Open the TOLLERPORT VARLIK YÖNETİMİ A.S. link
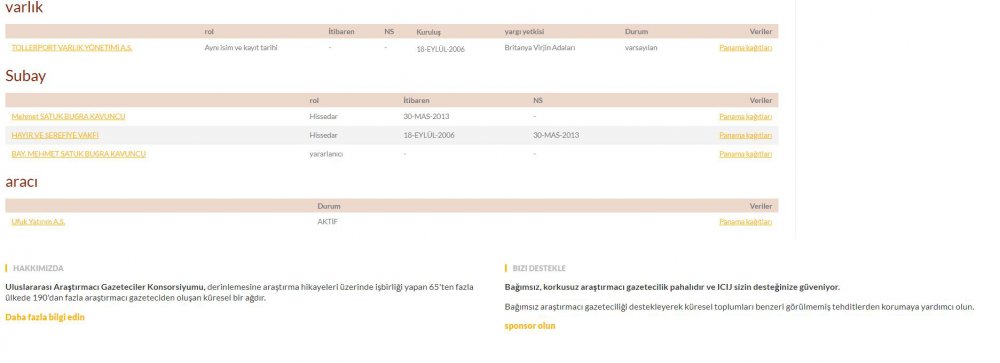This screenshot has width=1000, height=363. pyautogui.click(x=72, y=48)
